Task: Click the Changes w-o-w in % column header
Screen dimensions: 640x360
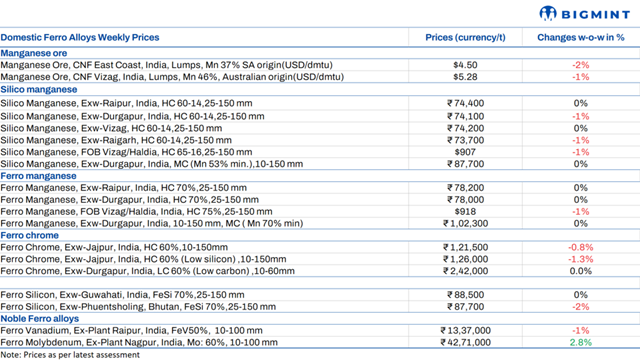Action: point(580,38)
